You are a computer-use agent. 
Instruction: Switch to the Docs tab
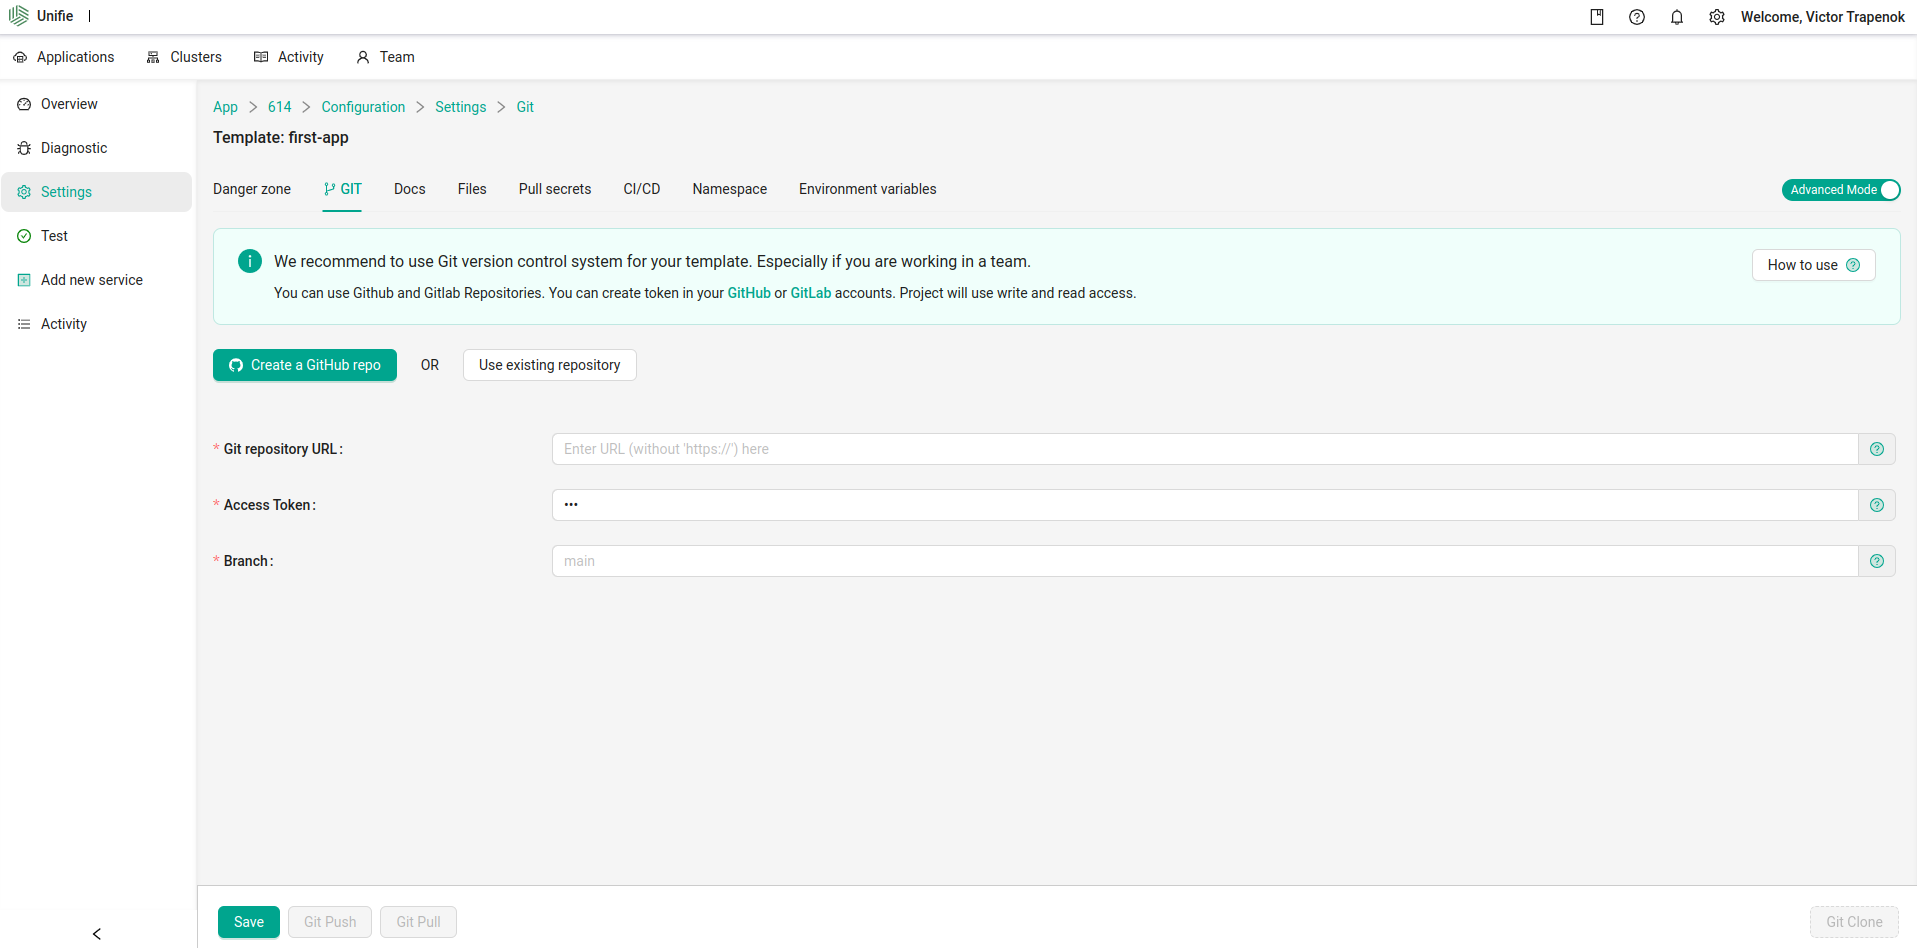[x=410, y=189]
